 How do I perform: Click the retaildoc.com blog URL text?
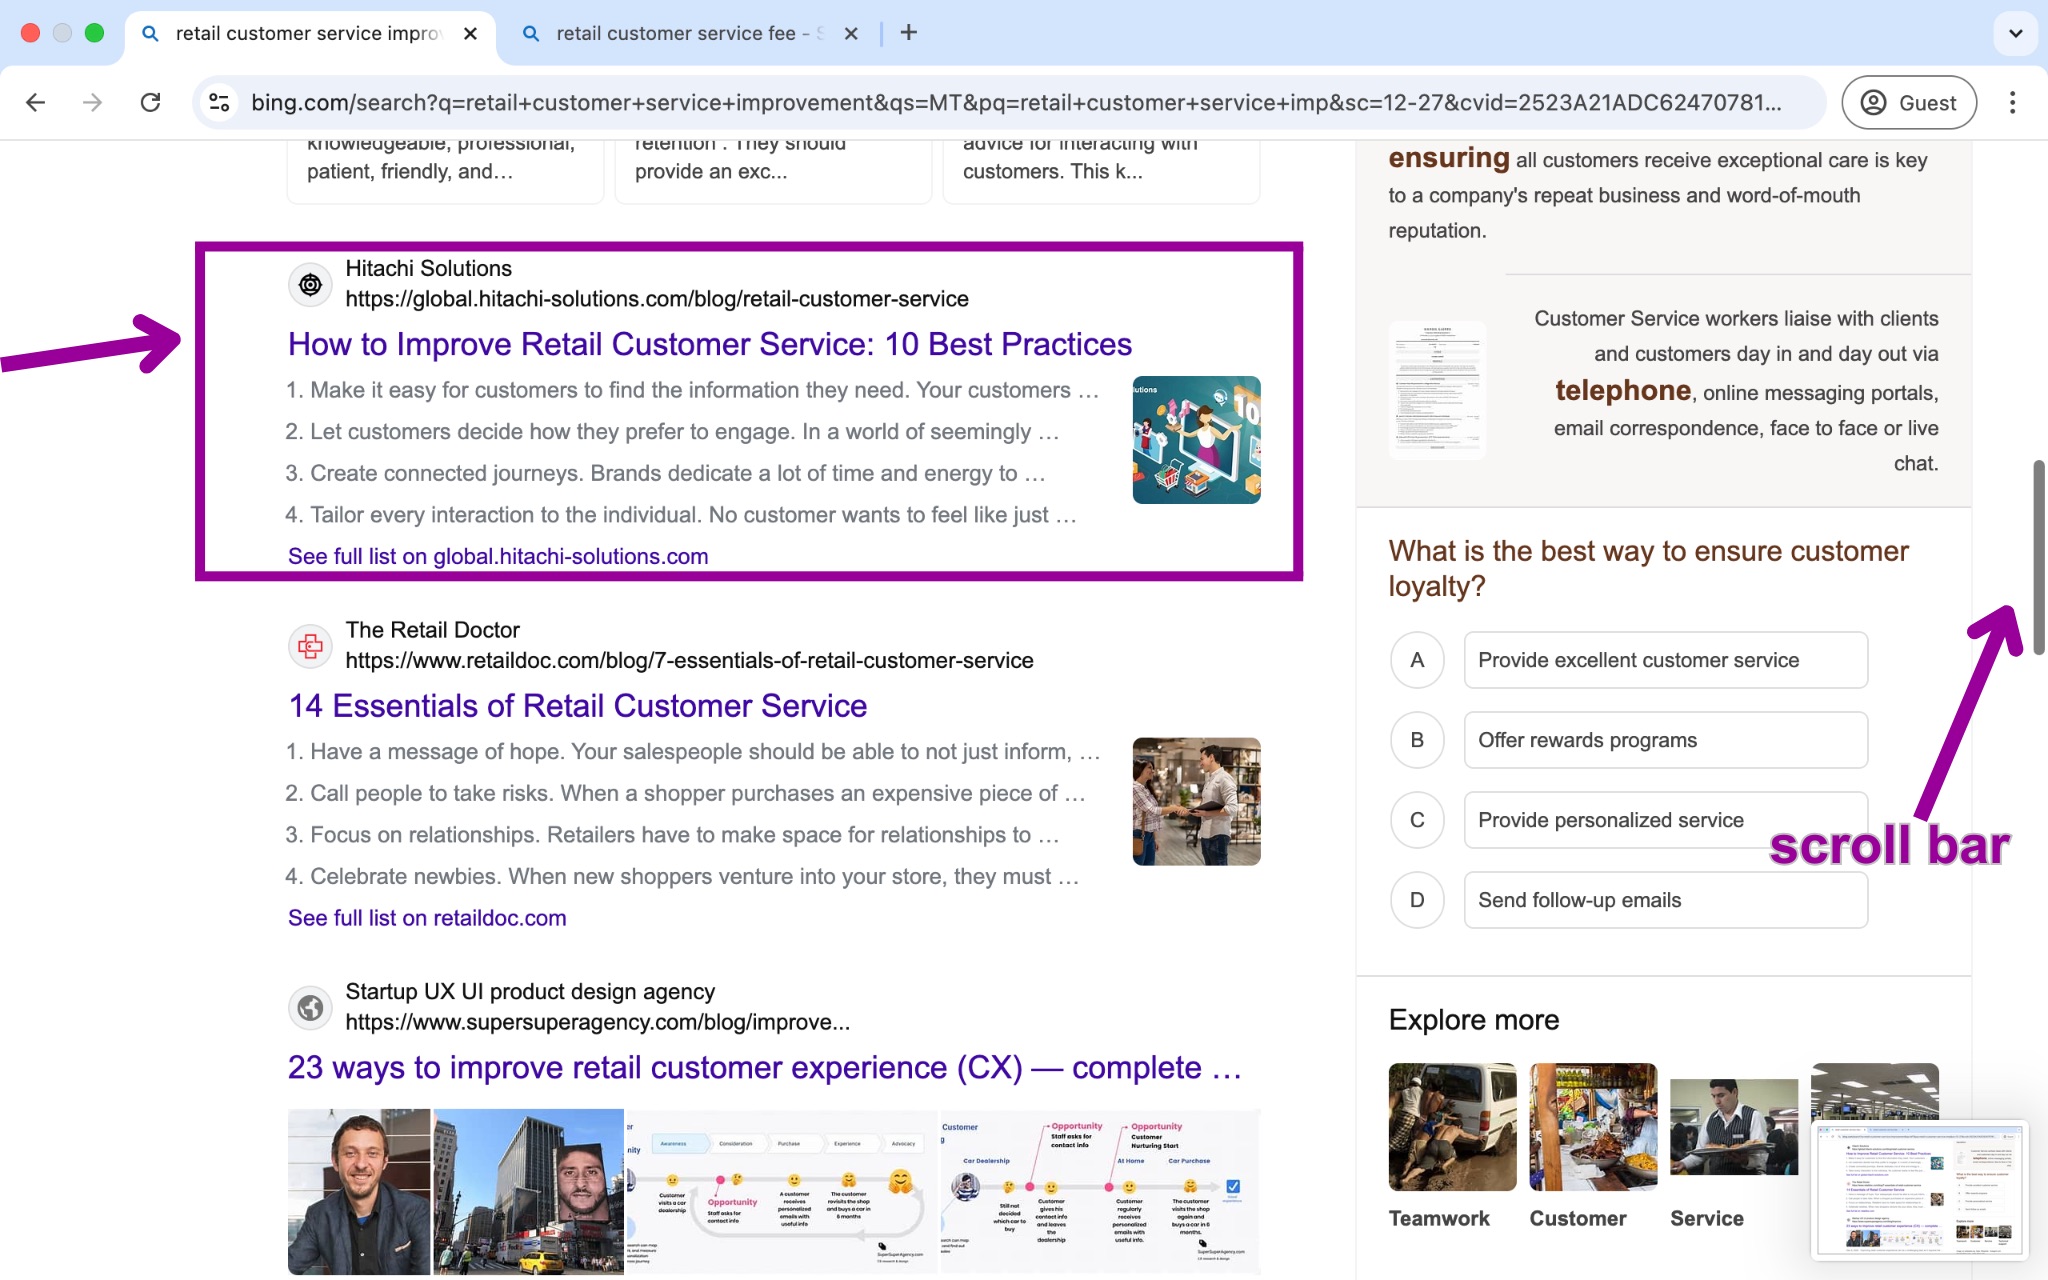689,660
